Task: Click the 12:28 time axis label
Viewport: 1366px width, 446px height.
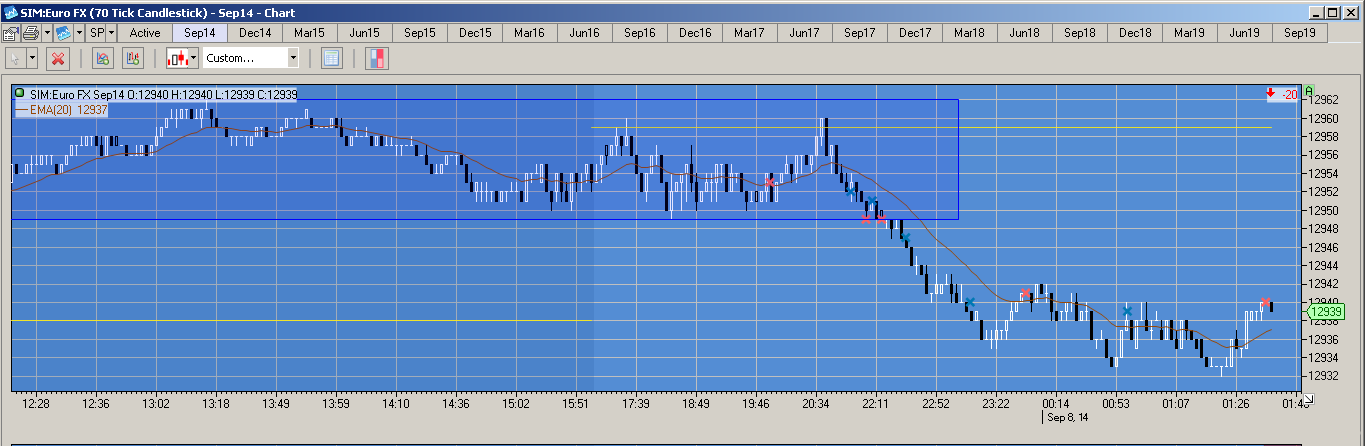Action: (36, 404)
